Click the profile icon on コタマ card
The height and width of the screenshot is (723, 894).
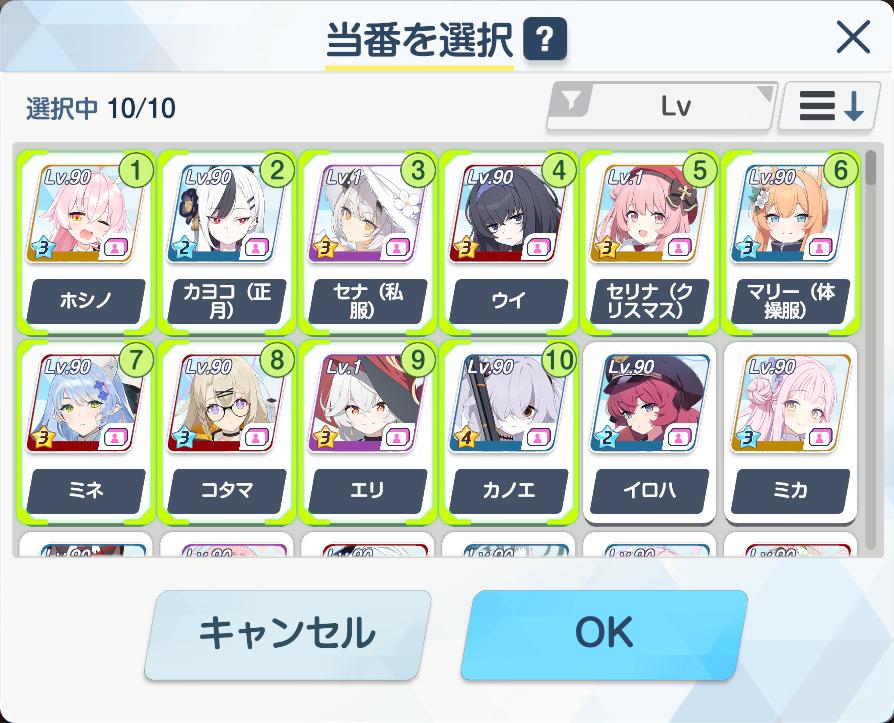pyautogui.click(x=255, y=438)
